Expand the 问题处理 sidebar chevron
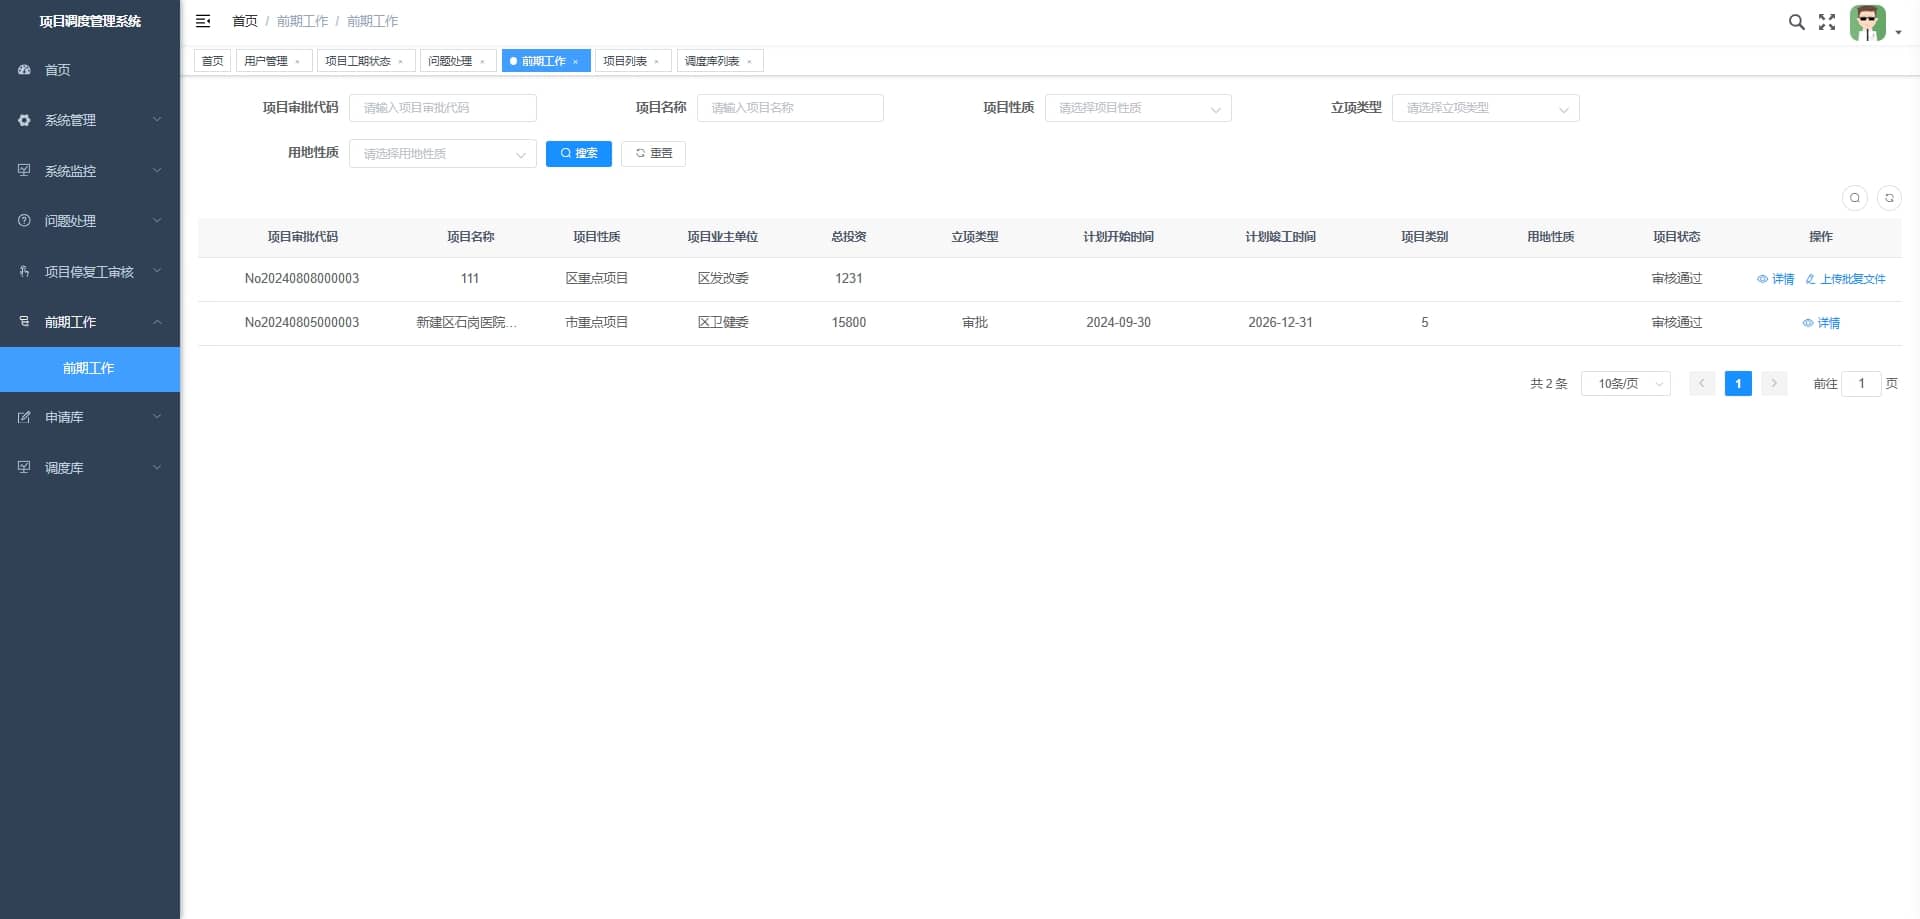This screenshot has width=1920, height=919. click(157, 220)
